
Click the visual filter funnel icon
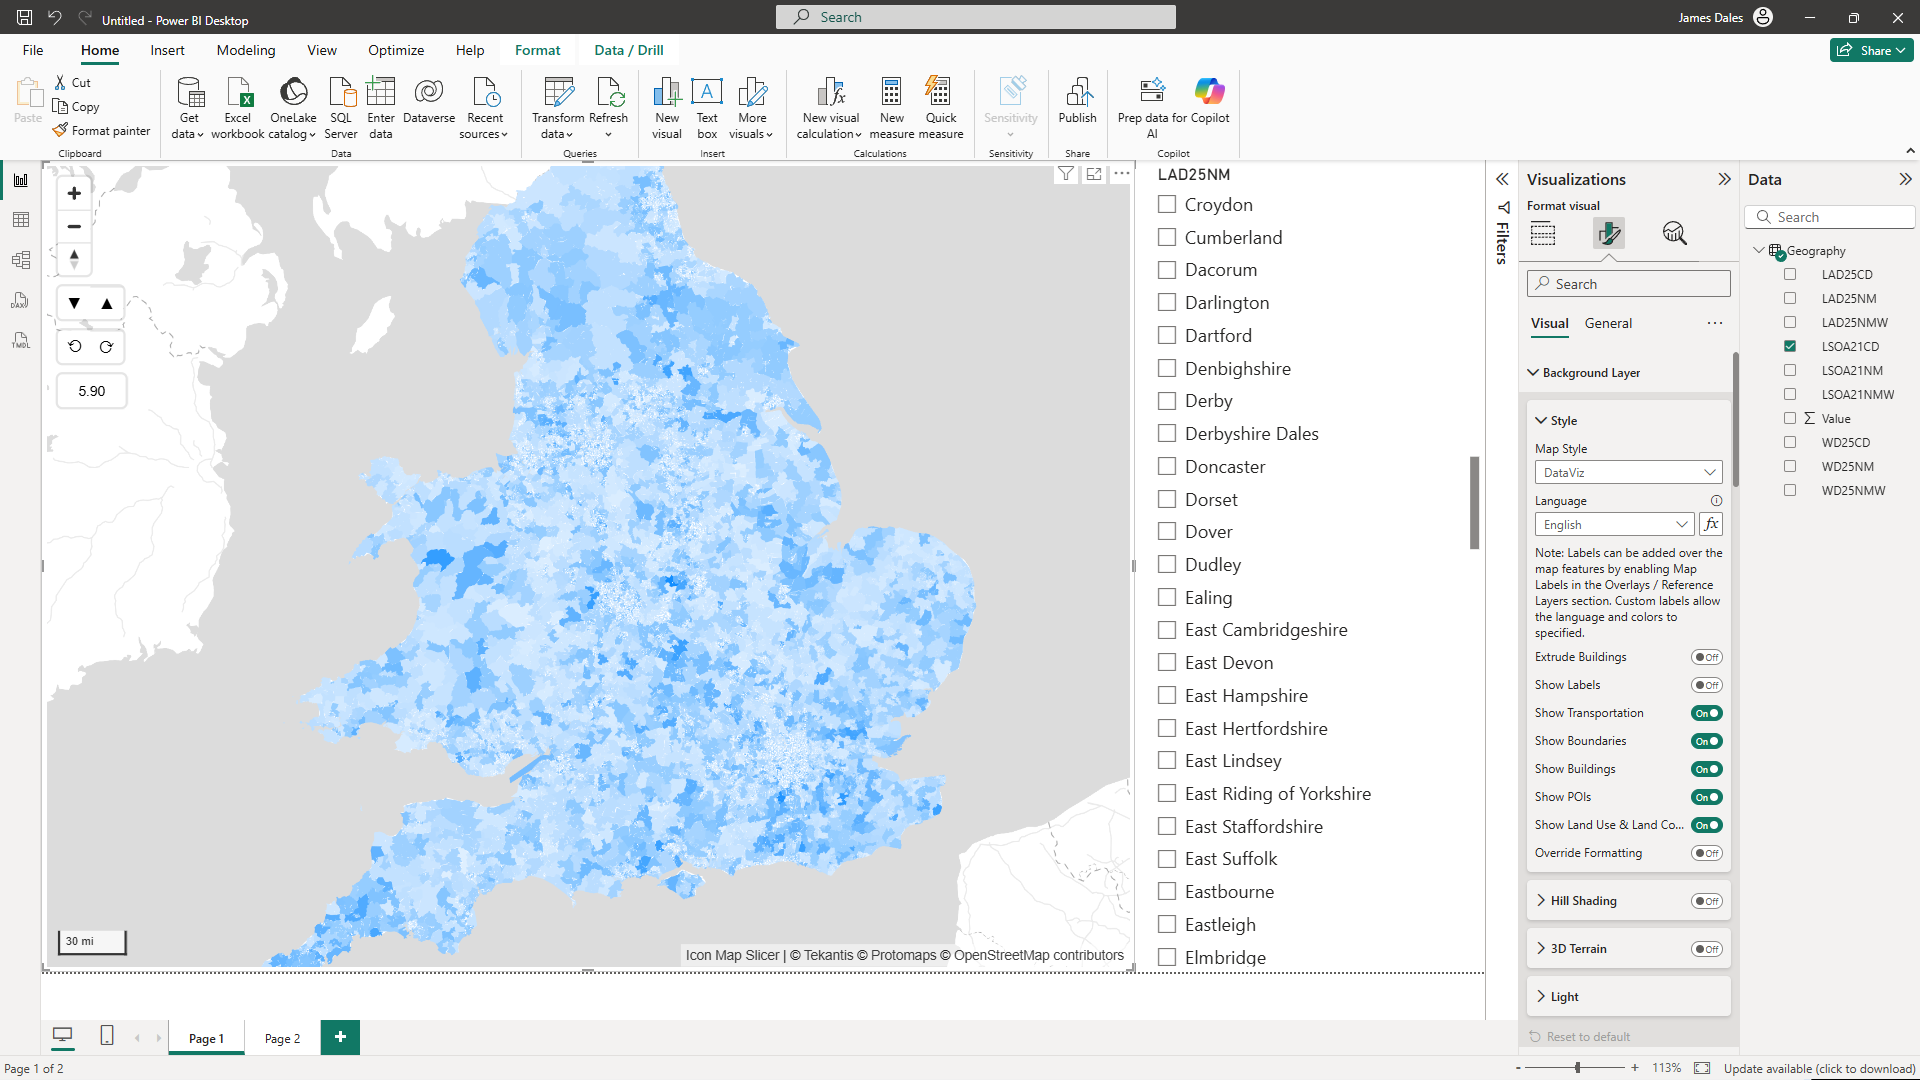click(1066, 174)
